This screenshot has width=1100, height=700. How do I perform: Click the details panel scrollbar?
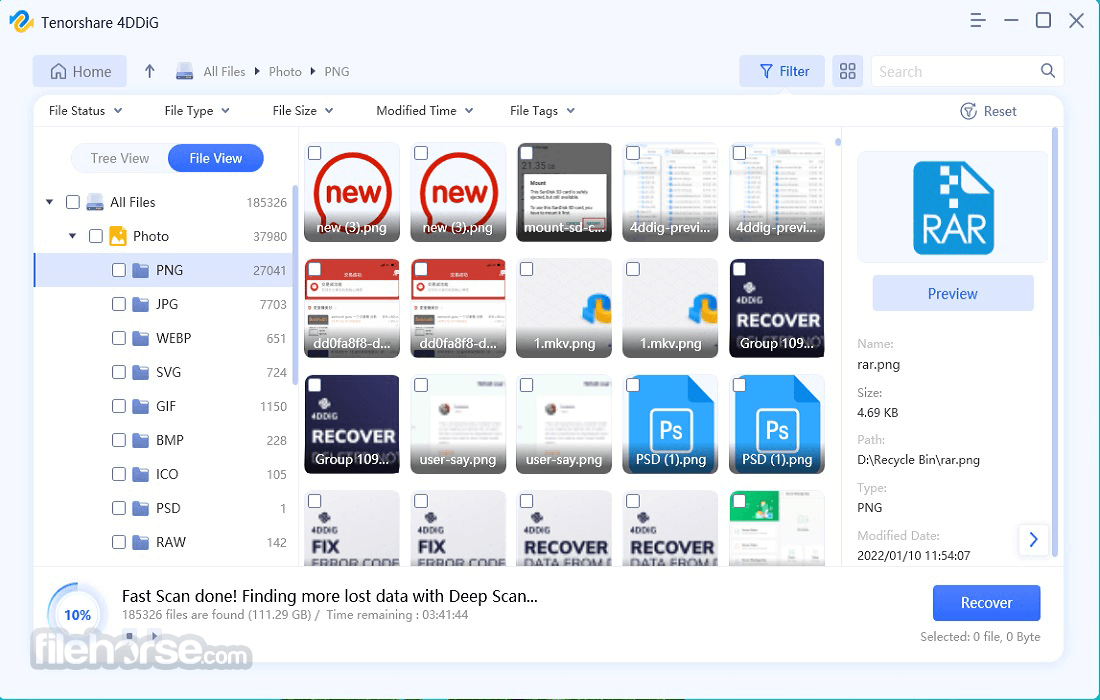1054,342
